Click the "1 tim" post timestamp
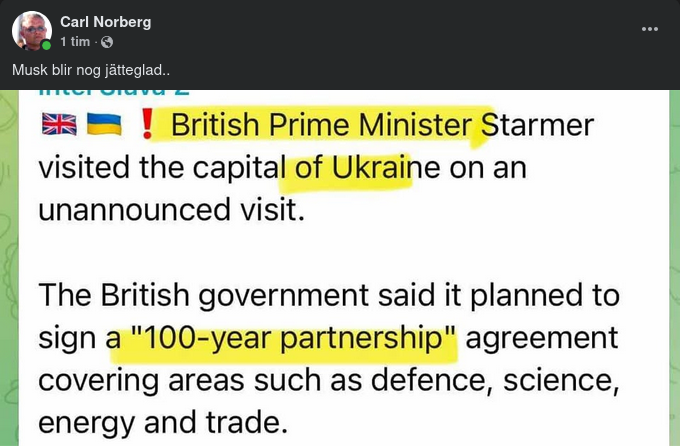Viewport: 680px width, 446px height. [75, 42]
